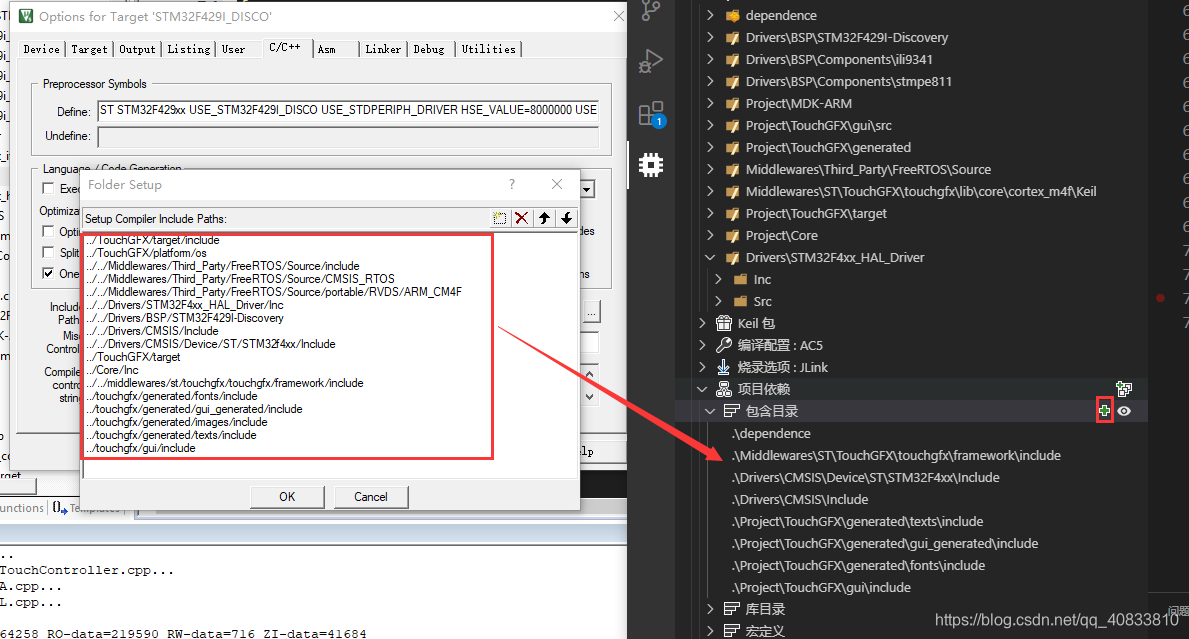Click the dependence folder icon
Screen dimensions: 1189x639
[733, 15]
